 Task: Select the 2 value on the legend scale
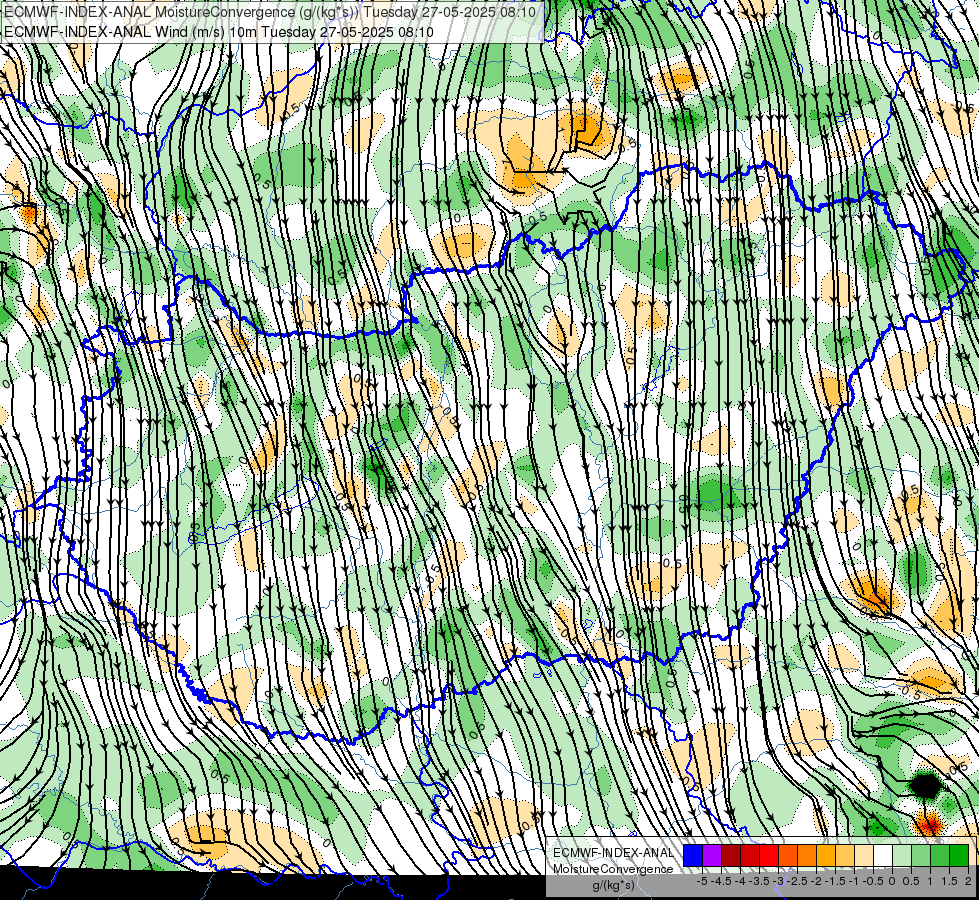pyautogui.click(x=968, y=881)
